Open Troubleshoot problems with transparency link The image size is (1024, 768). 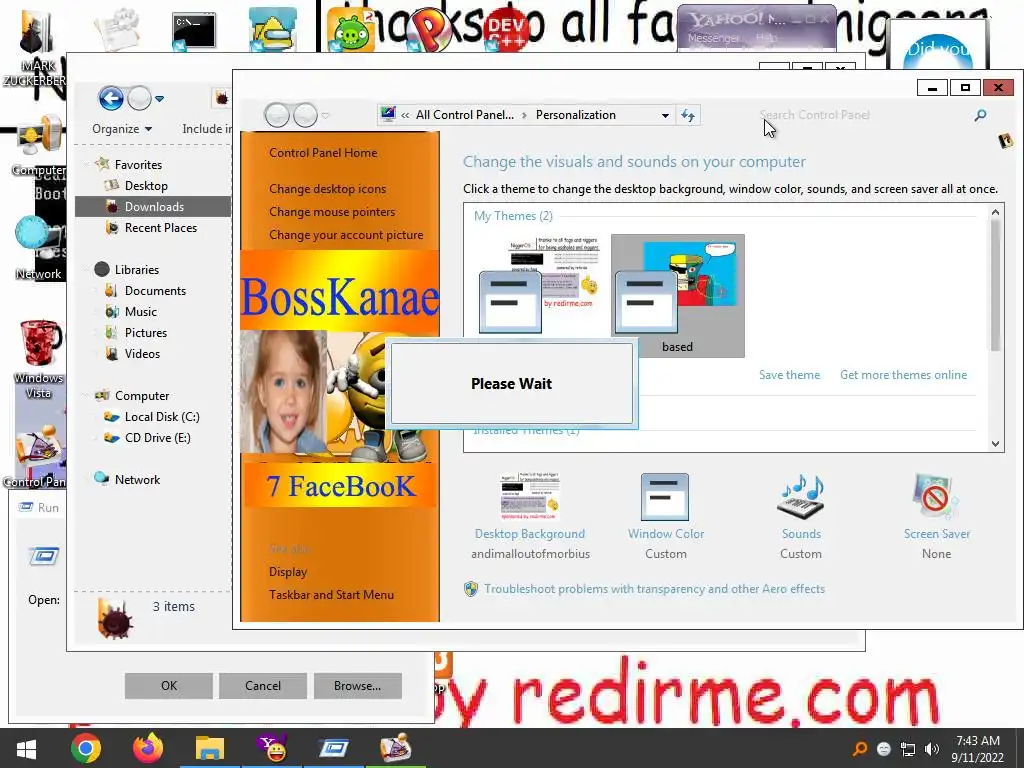coord(654,589)
